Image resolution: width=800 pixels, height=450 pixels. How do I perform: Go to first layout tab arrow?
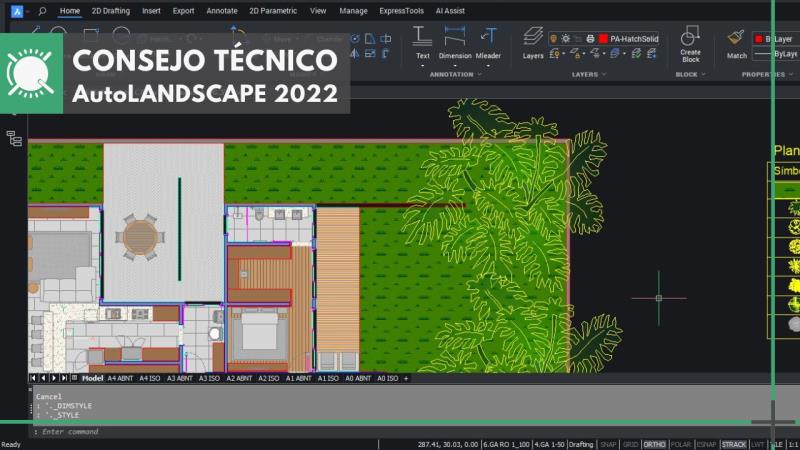point(33,378)
